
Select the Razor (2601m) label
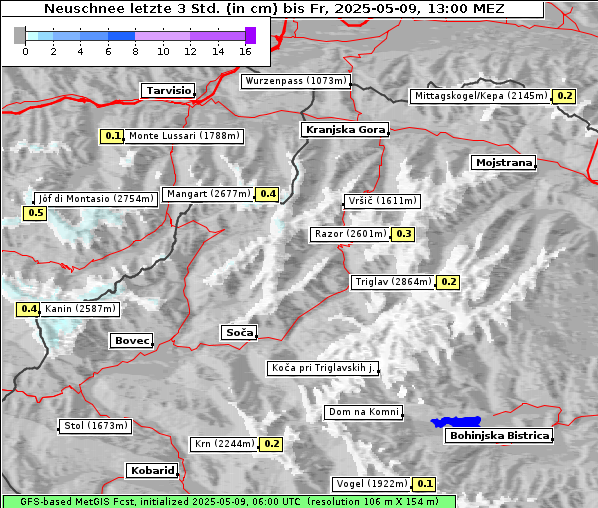tap(350, 234)
